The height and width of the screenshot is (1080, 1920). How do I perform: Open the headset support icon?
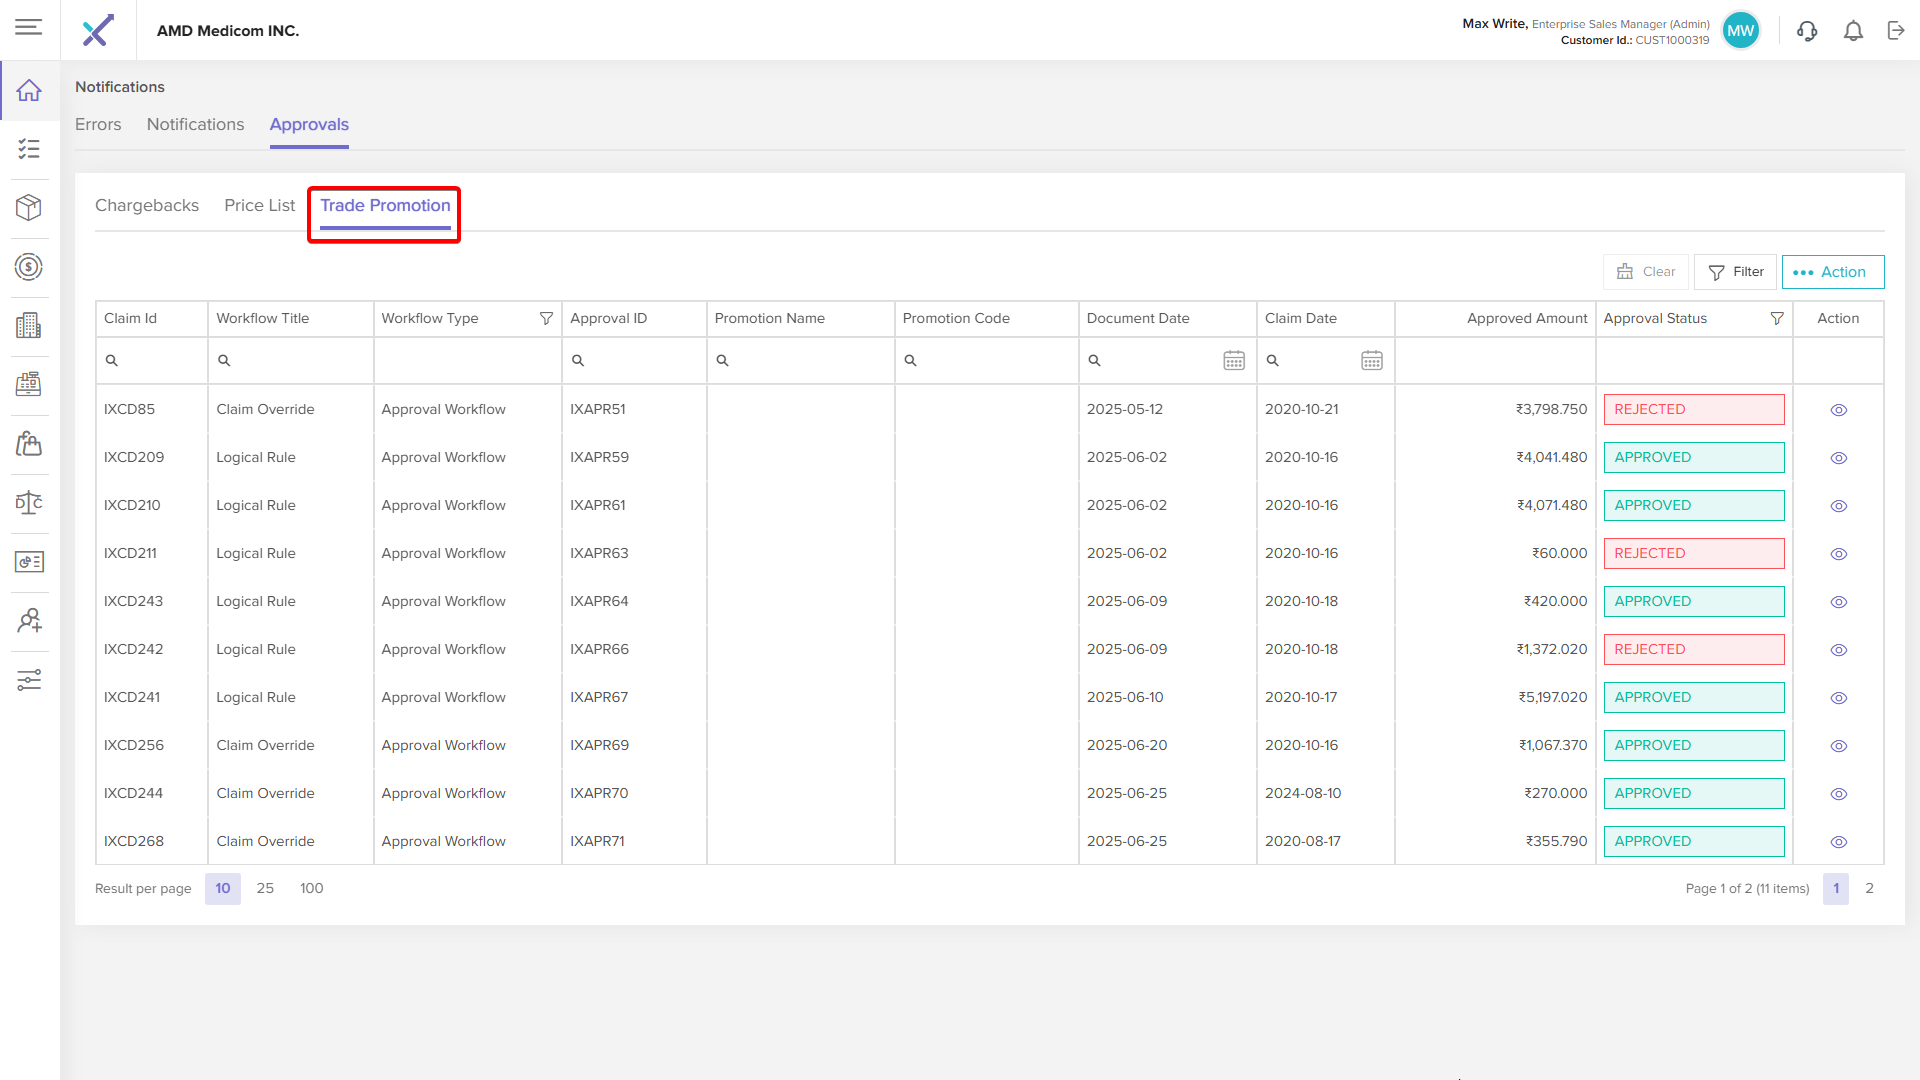1806,31
